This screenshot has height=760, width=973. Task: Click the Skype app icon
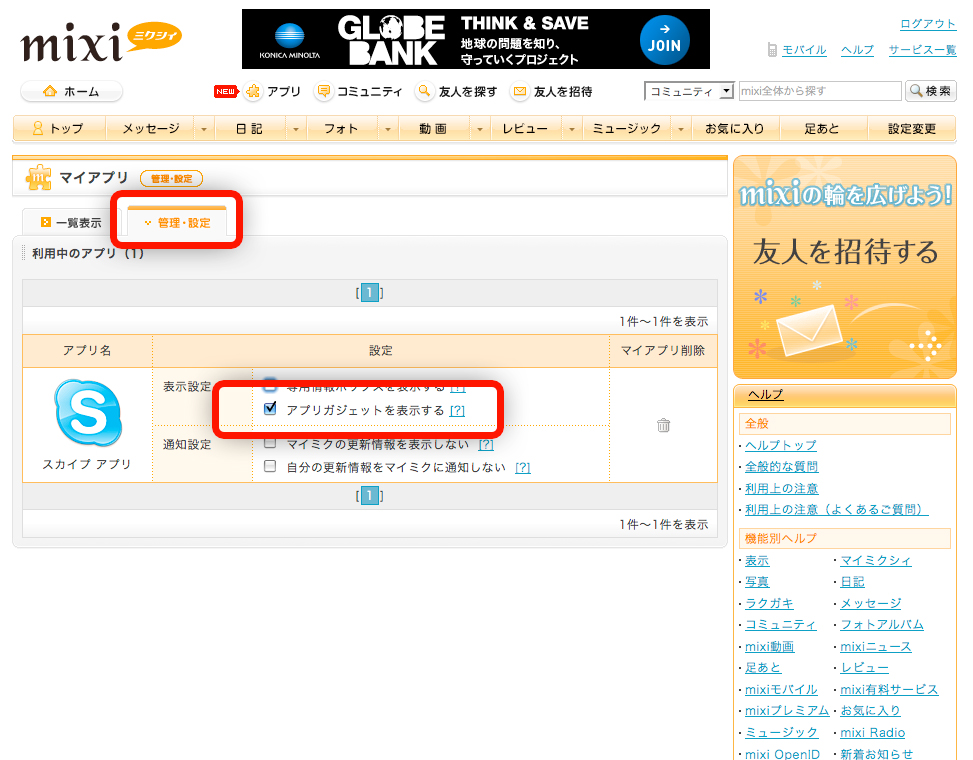point(87,413)
